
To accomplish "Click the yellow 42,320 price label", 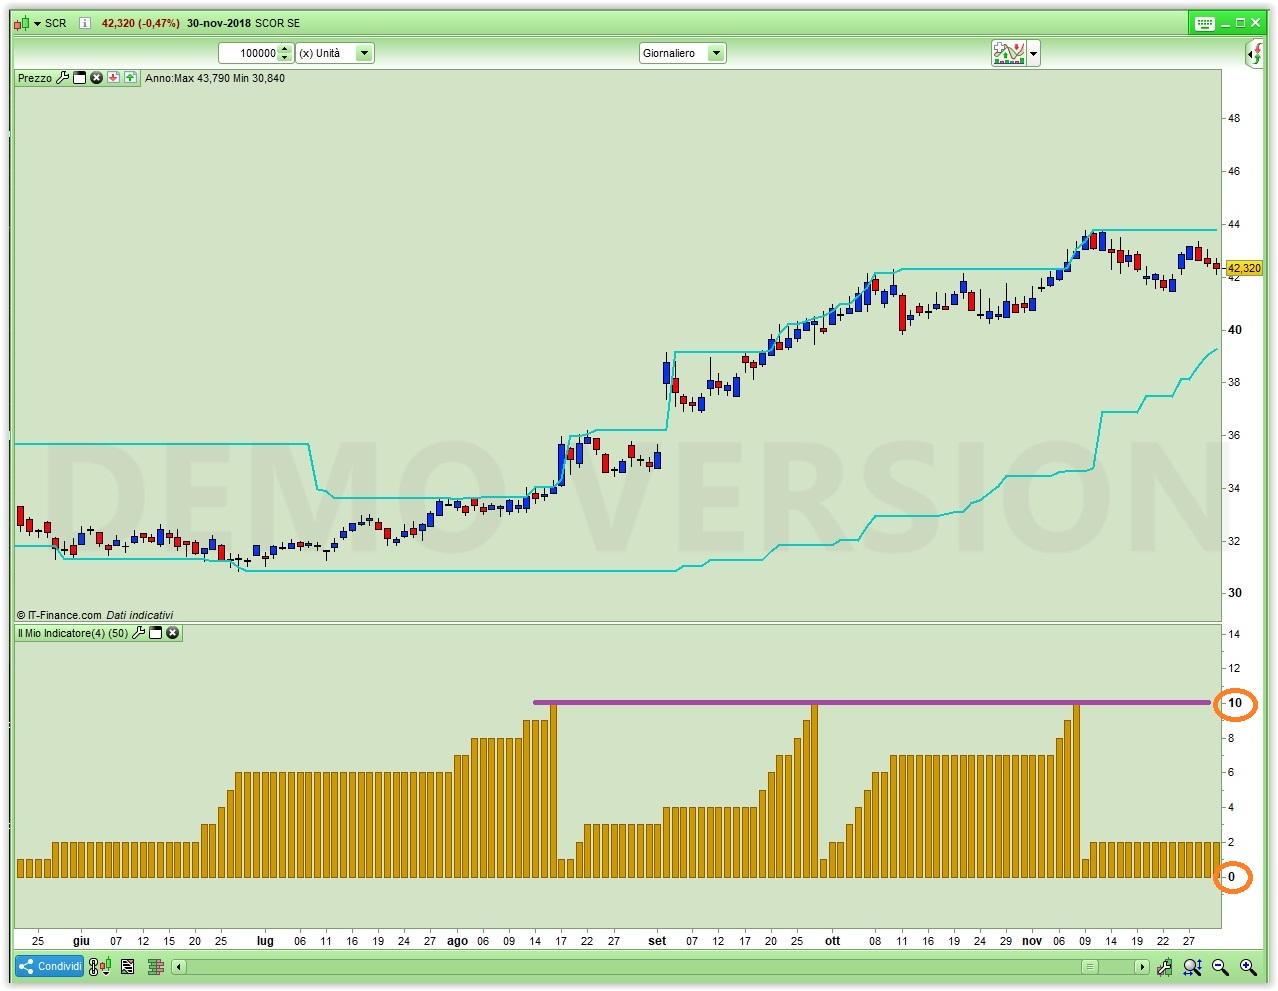I will 1245,268.
